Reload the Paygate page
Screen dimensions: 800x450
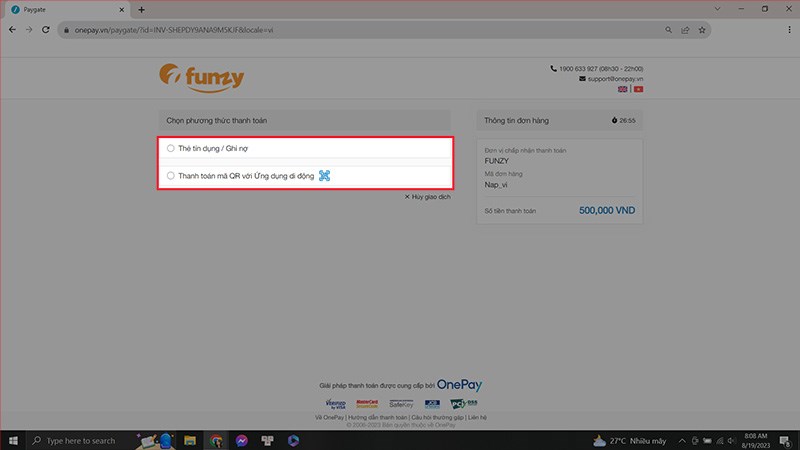click(46, 30)
